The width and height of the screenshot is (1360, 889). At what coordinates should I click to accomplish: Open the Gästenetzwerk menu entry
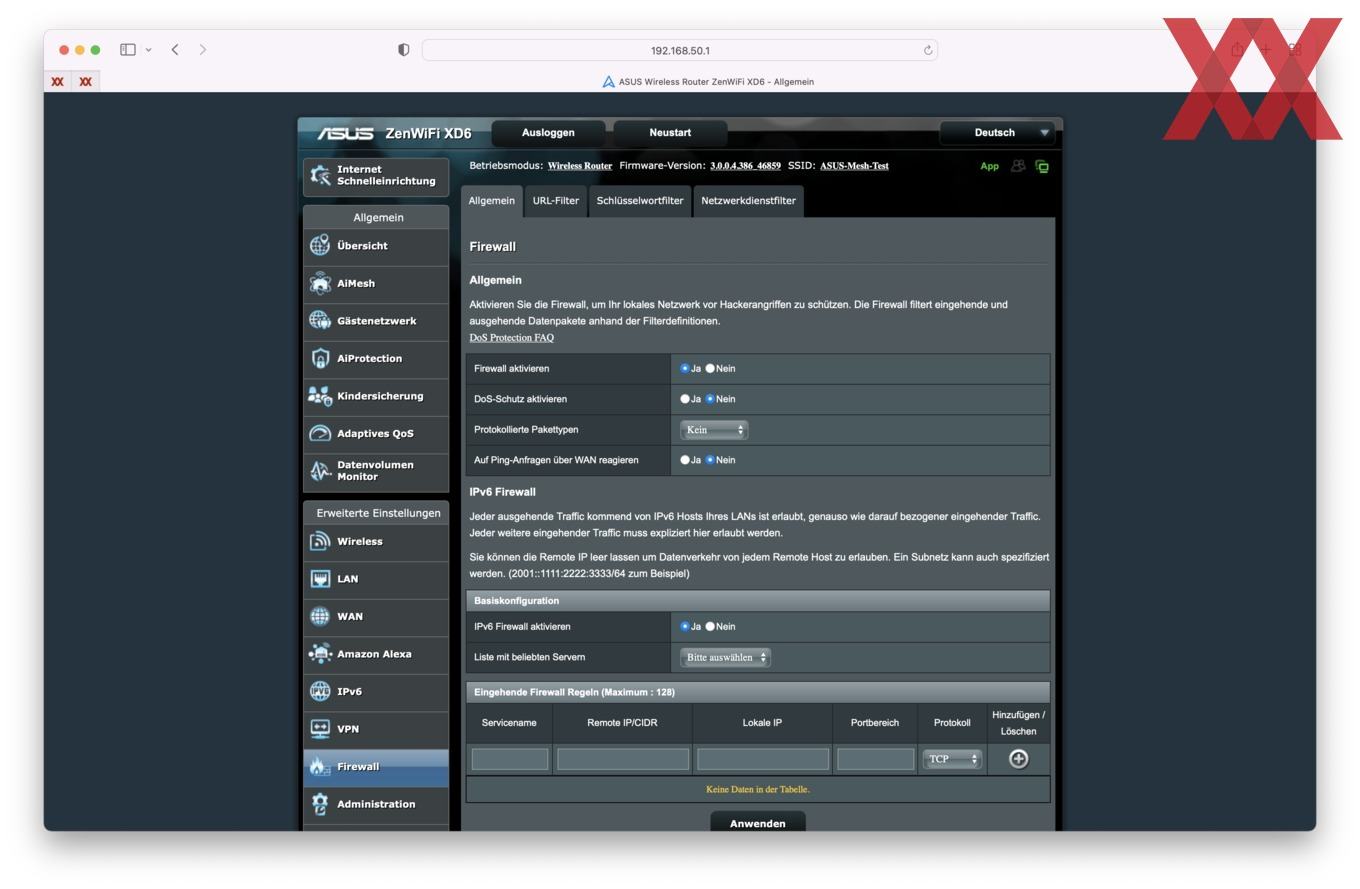pyautogui.click(x=376, y=321)
